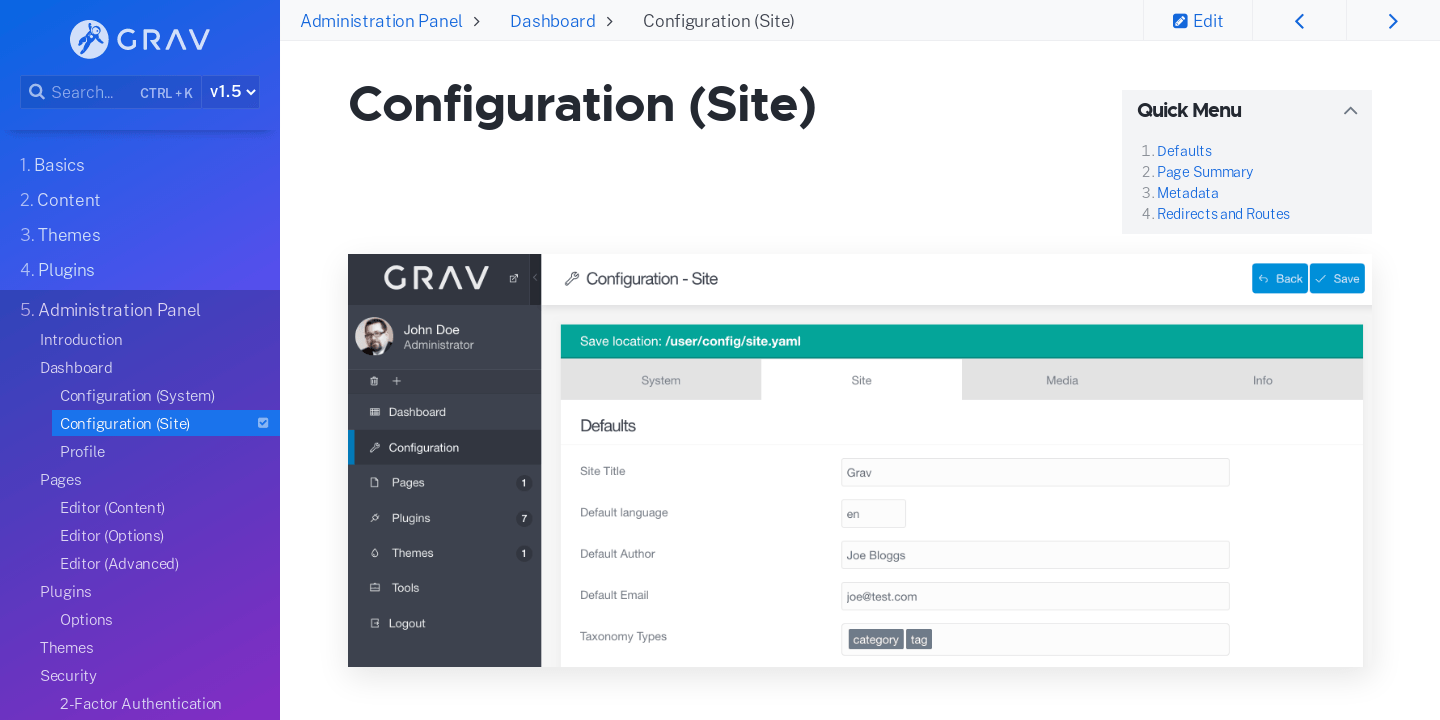Go to next page with right arrow
Screen dimensions: 1440x720
[1393, 20]
